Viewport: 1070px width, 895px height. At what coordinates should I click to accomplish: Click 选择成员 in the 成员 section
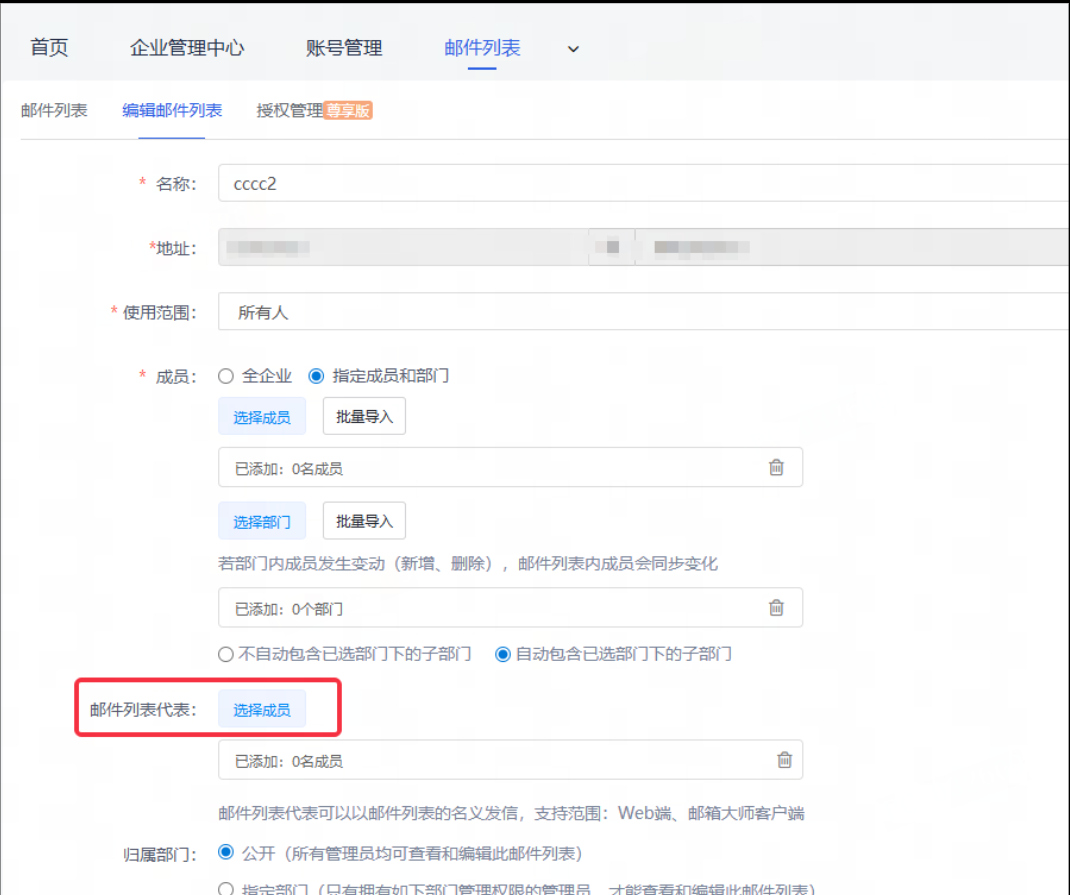(x=261, y=416)
